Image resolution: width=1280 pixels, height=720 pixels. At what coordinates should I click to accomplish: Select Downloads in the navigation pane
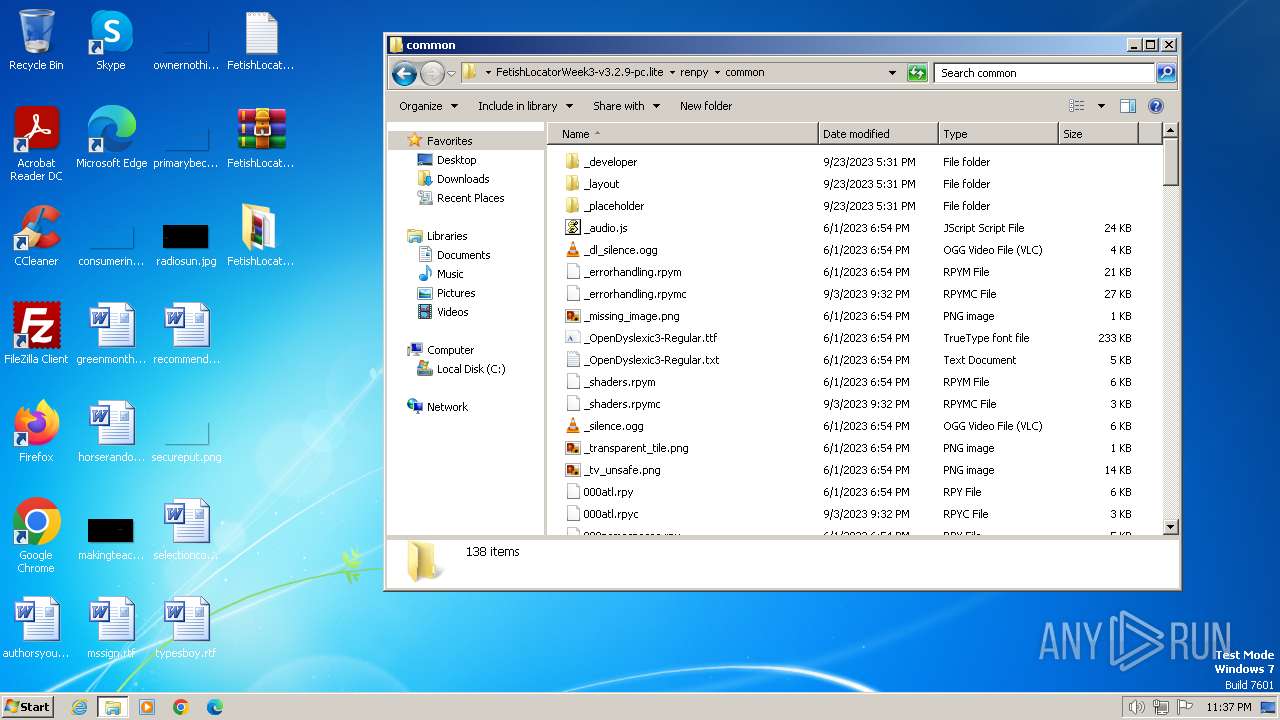click(463, 179)
